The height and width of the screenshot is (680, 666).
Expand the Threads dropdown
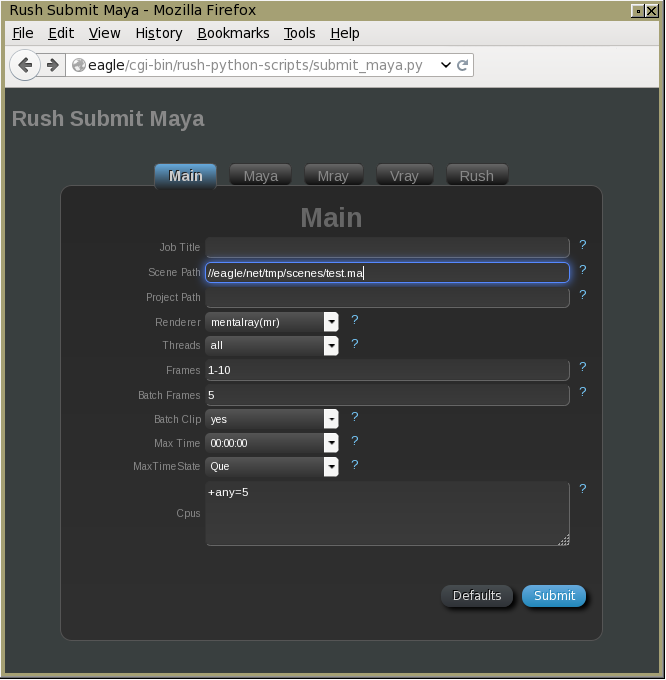point(331,346)
